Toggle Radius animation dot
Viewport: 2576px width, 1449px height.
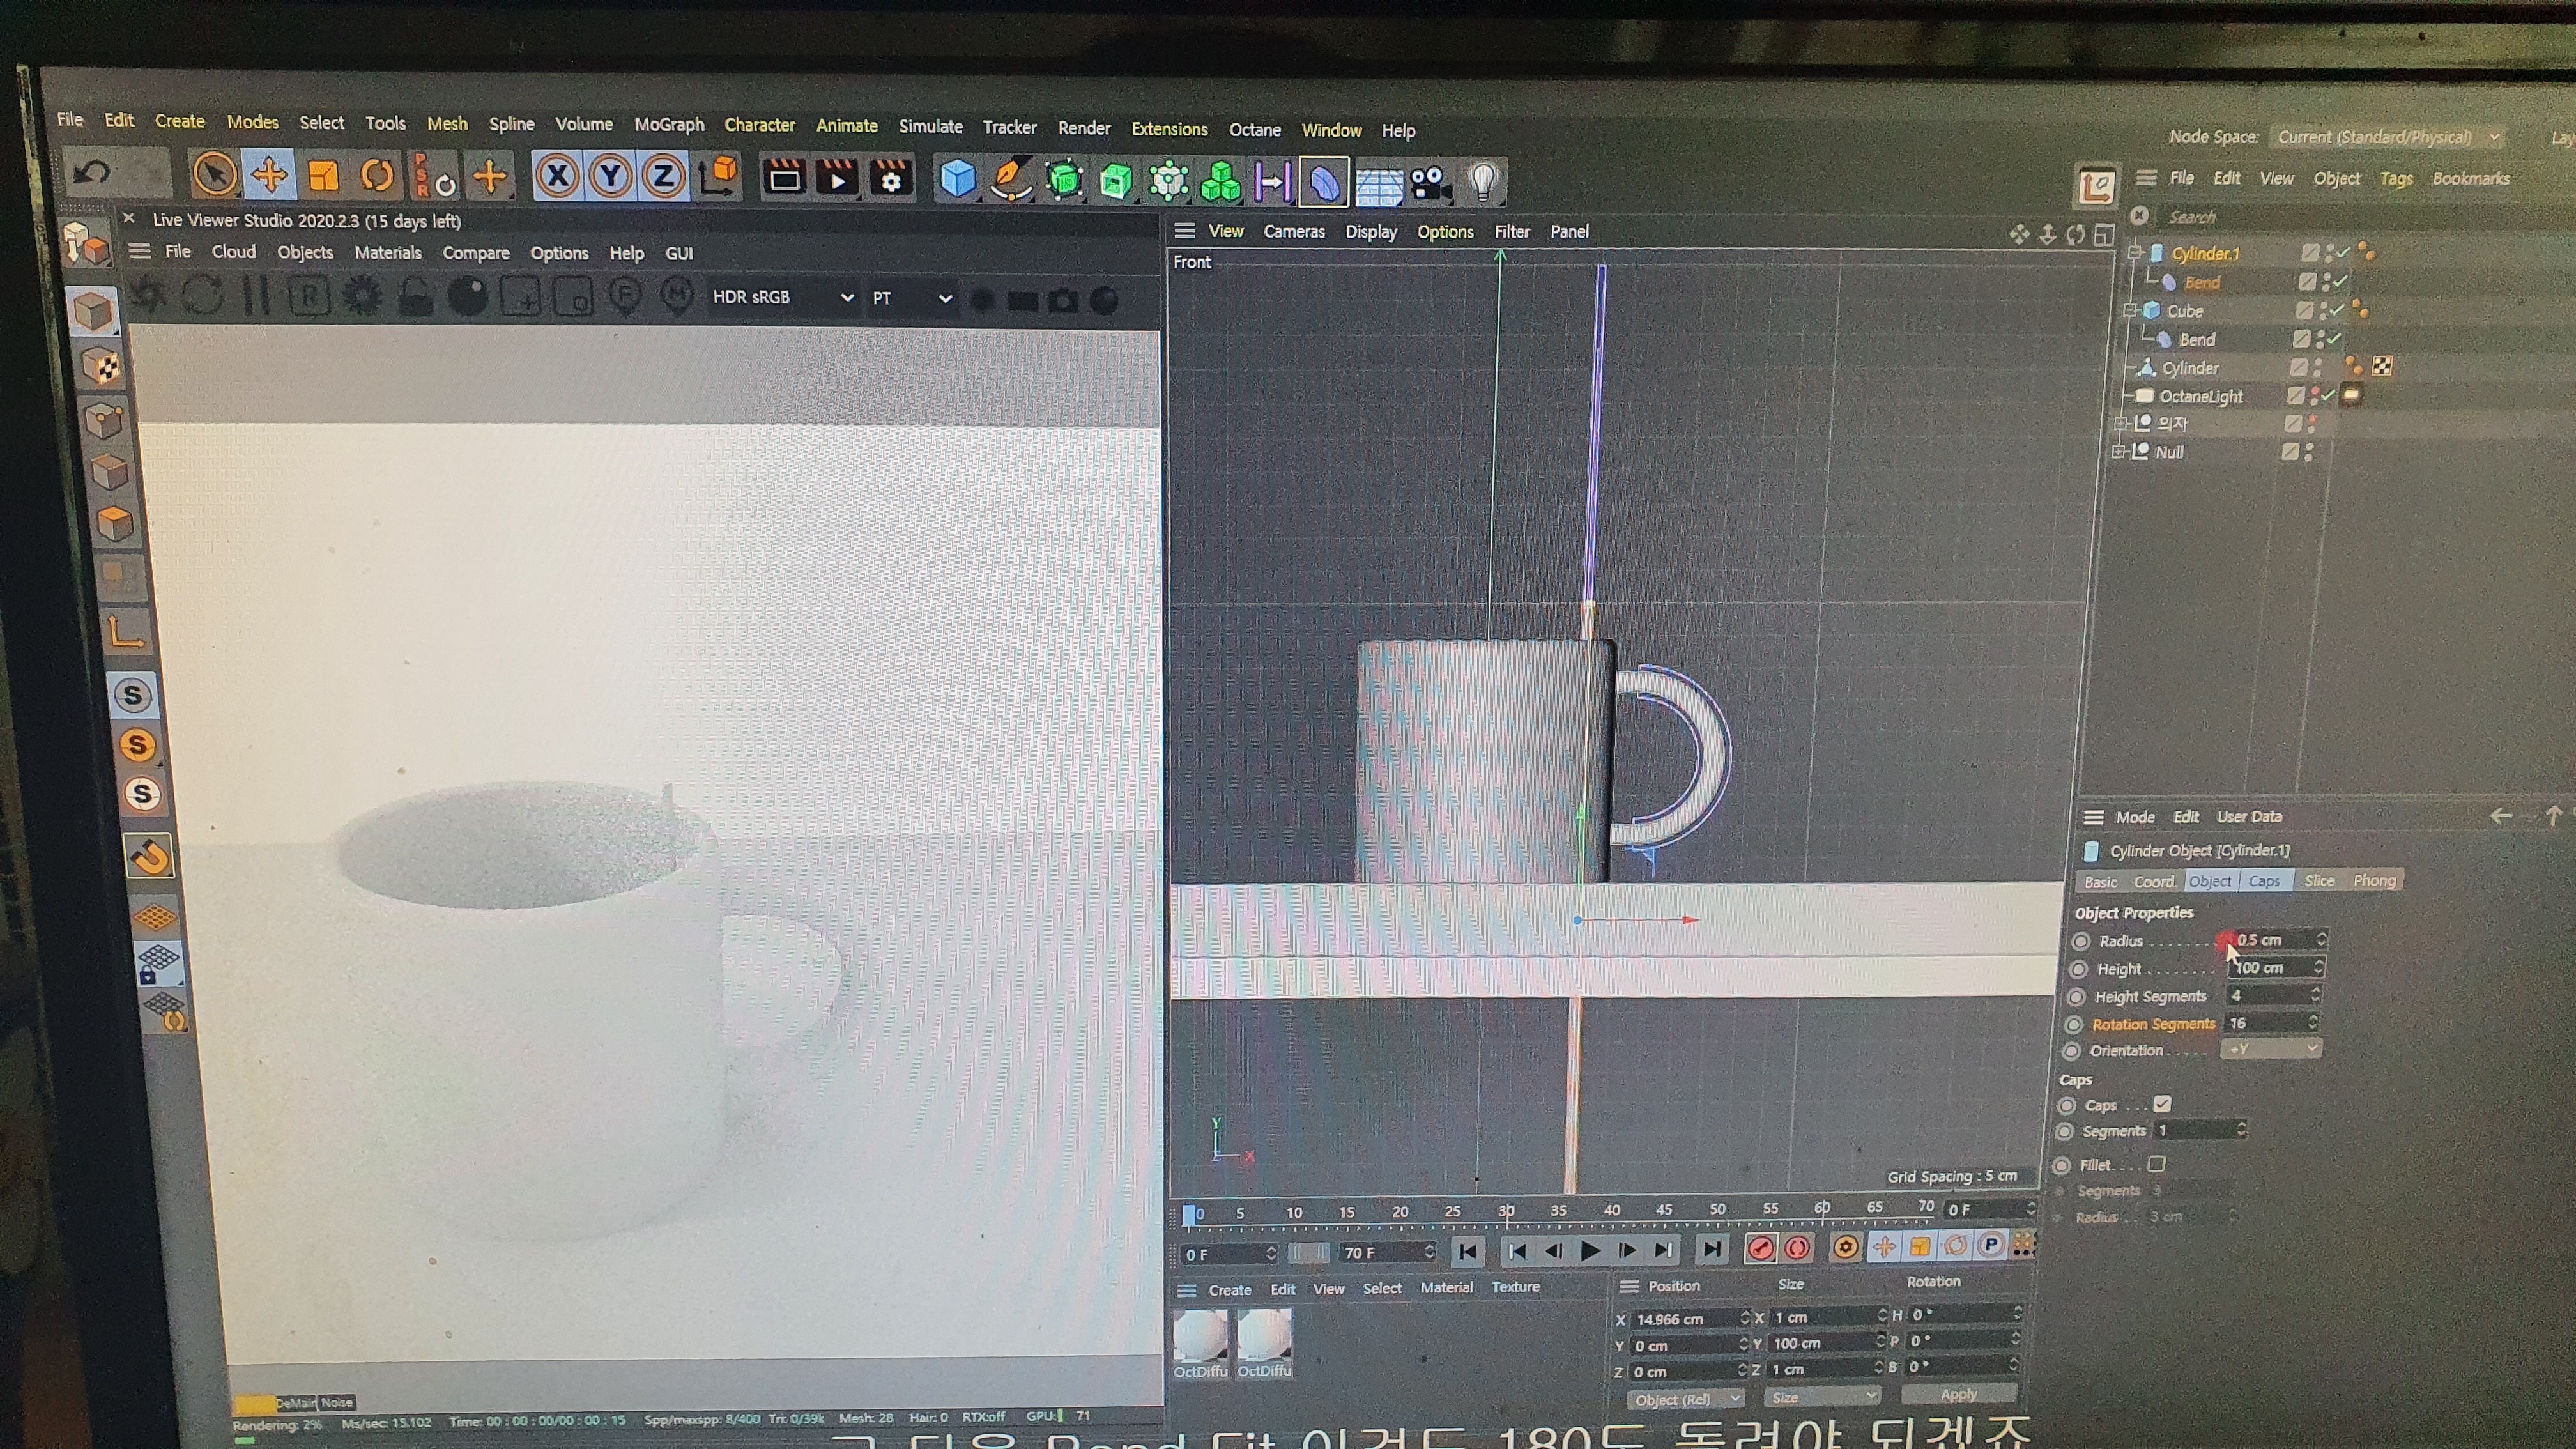point(2081,941)
